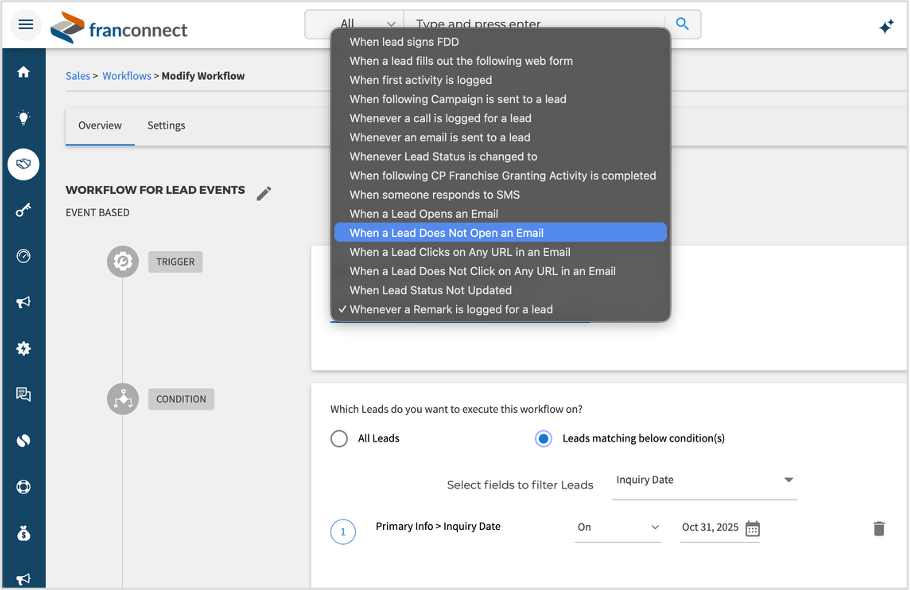Open the Overview tab

pos(100,126)
